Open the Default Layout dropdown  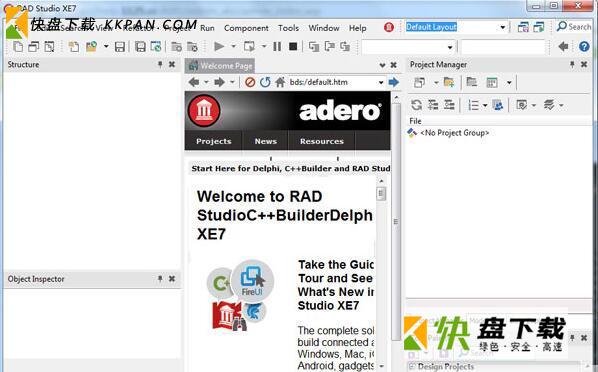click(503, 27)
